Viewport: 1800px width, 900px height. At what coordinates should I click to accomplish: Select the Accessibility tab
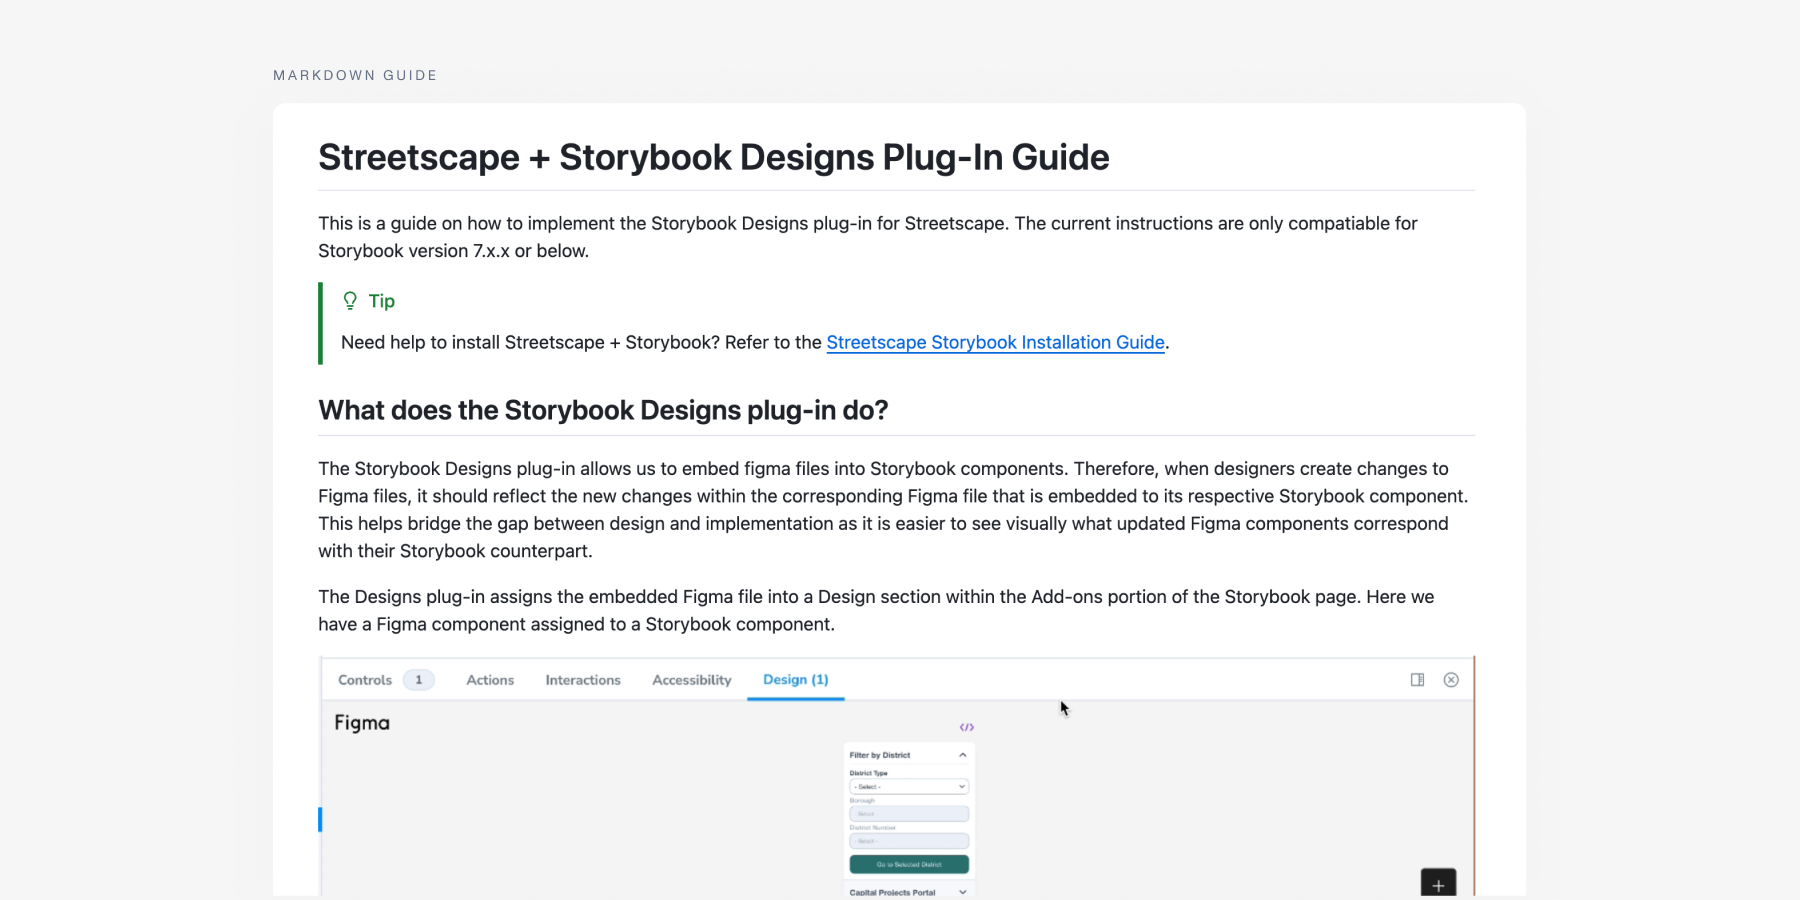click(692, 680)
